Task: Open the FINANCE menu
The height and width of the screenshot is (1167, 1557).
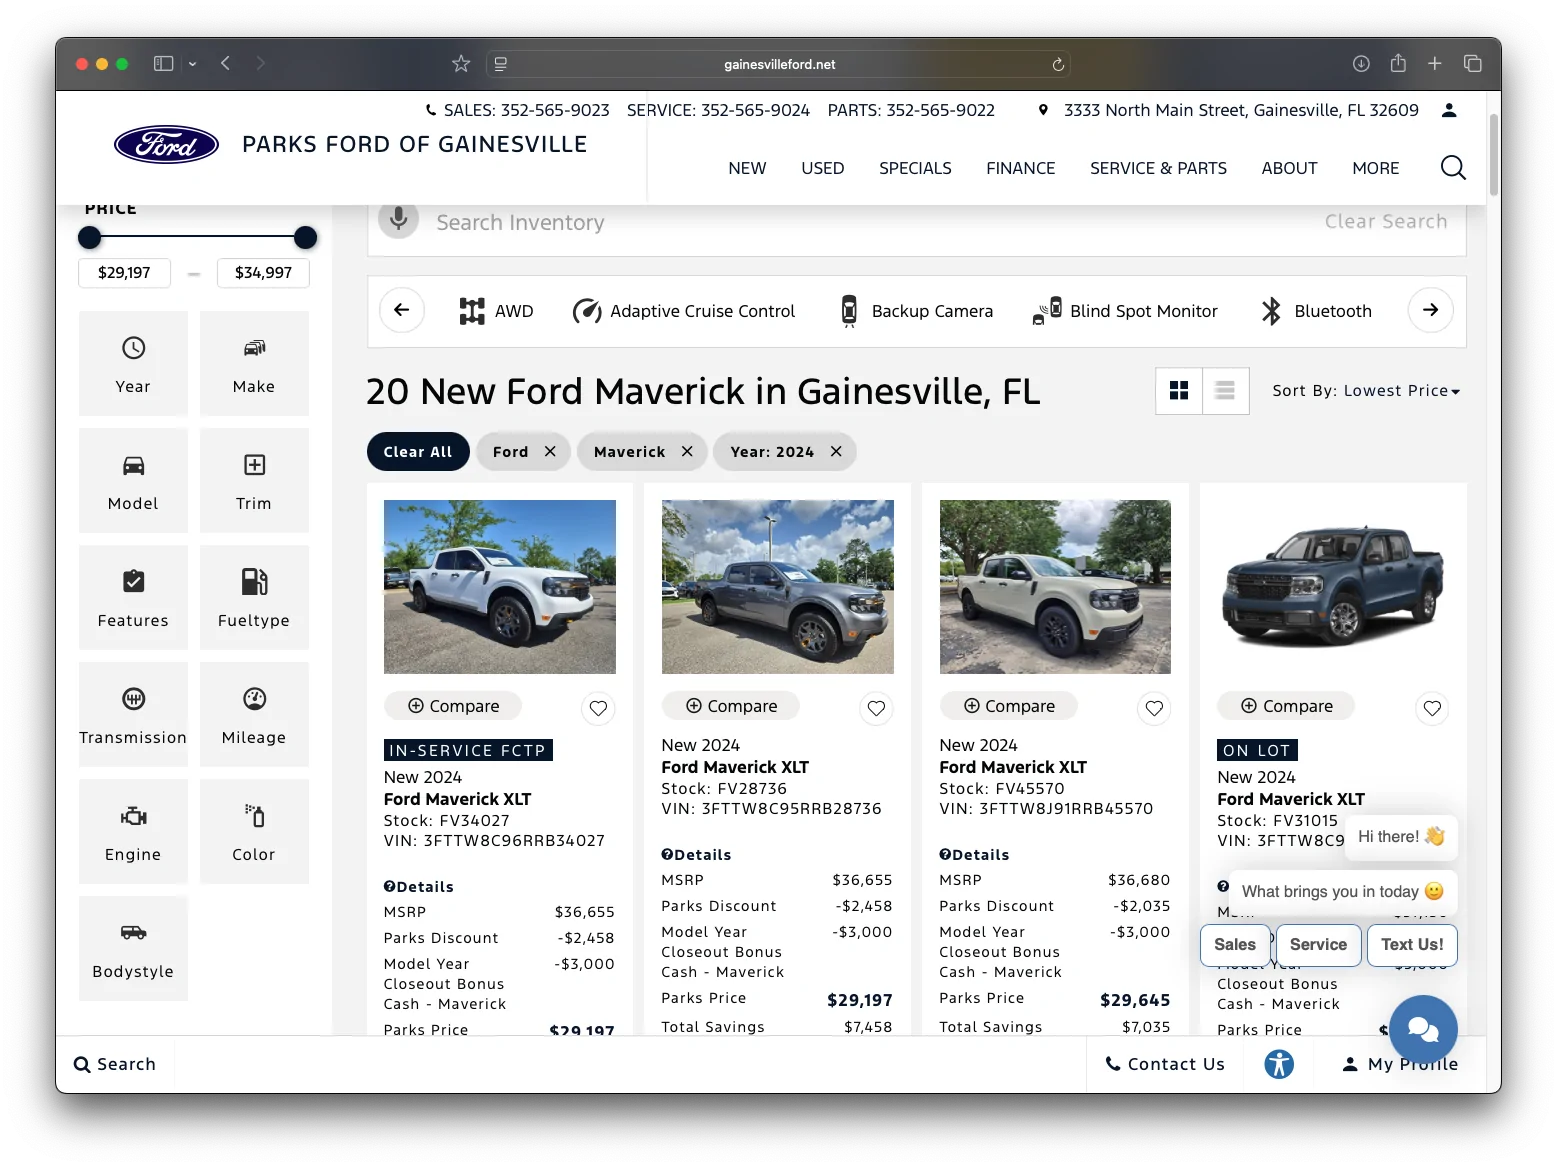Action: click(x=1021, y=168)
